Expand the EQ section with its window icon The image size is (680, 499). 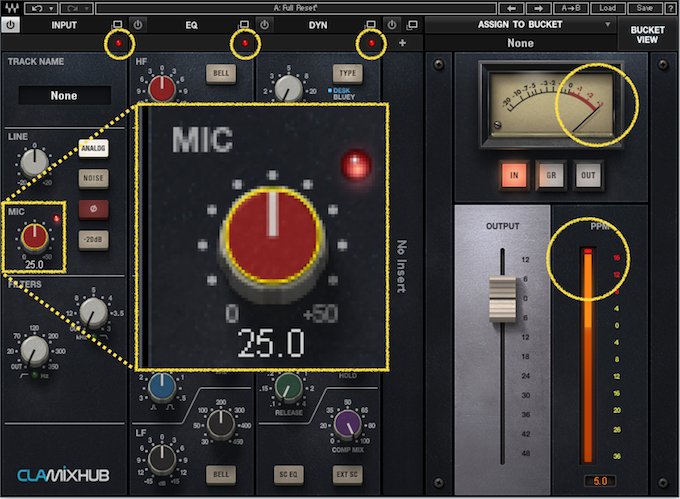coord(244,25)
